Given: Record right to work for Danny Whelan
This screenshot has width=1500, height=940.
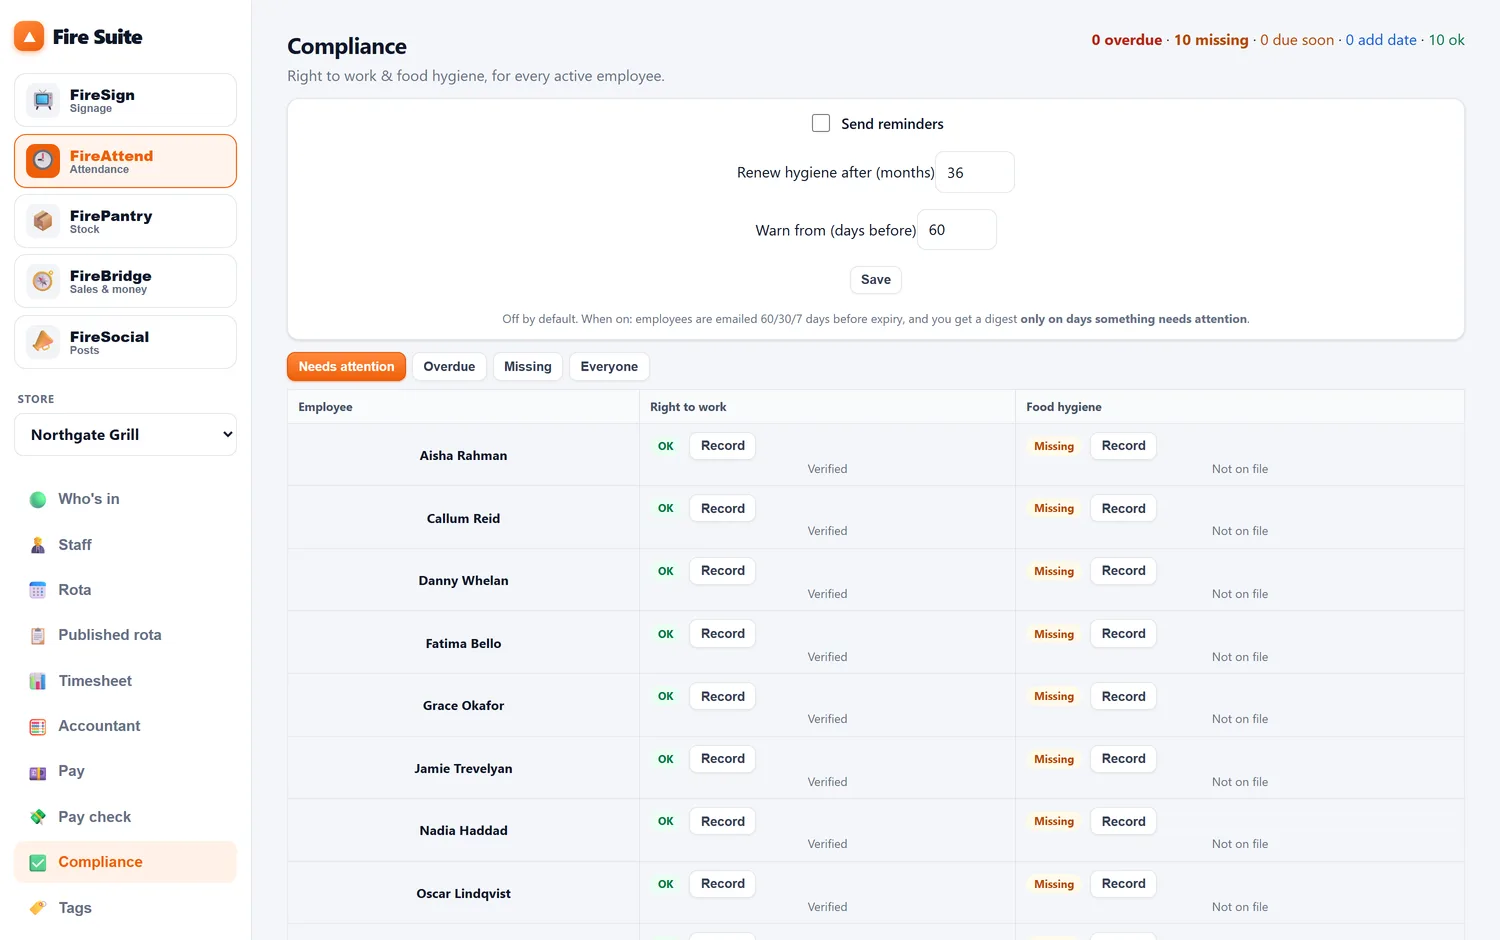Looking at the screenshot, I should (723, 571).
